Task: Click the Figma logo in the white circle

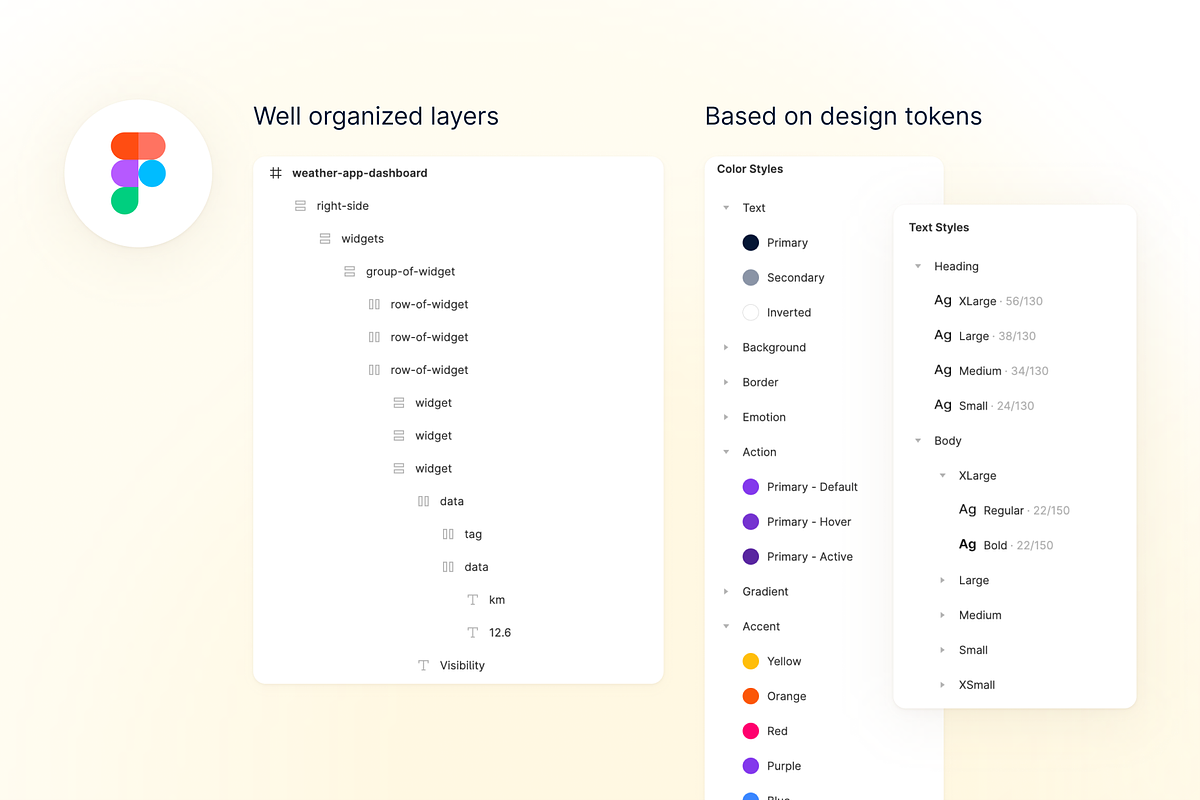Action: 138,173
